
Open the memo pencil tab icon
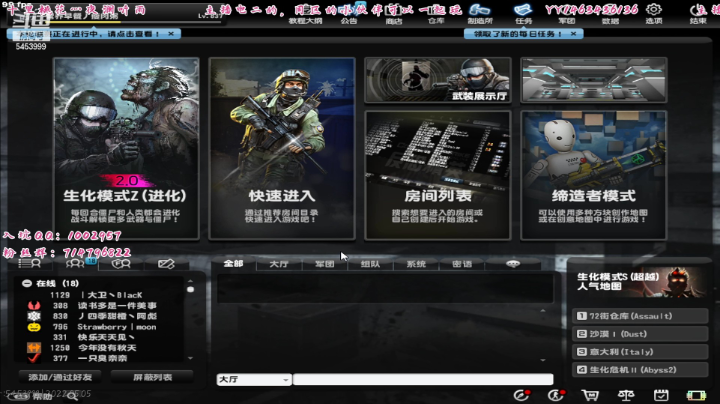(166, 264)
